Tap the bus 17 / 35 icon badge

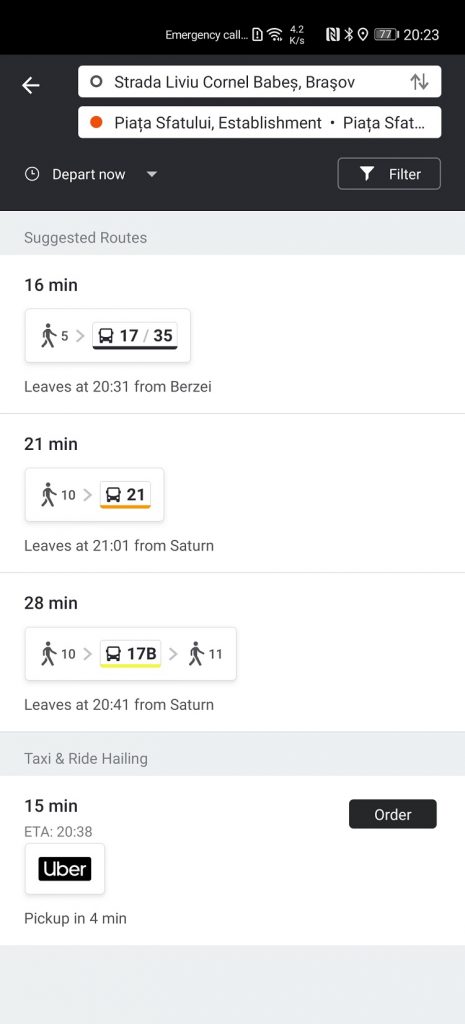click(x=135, y=336)
